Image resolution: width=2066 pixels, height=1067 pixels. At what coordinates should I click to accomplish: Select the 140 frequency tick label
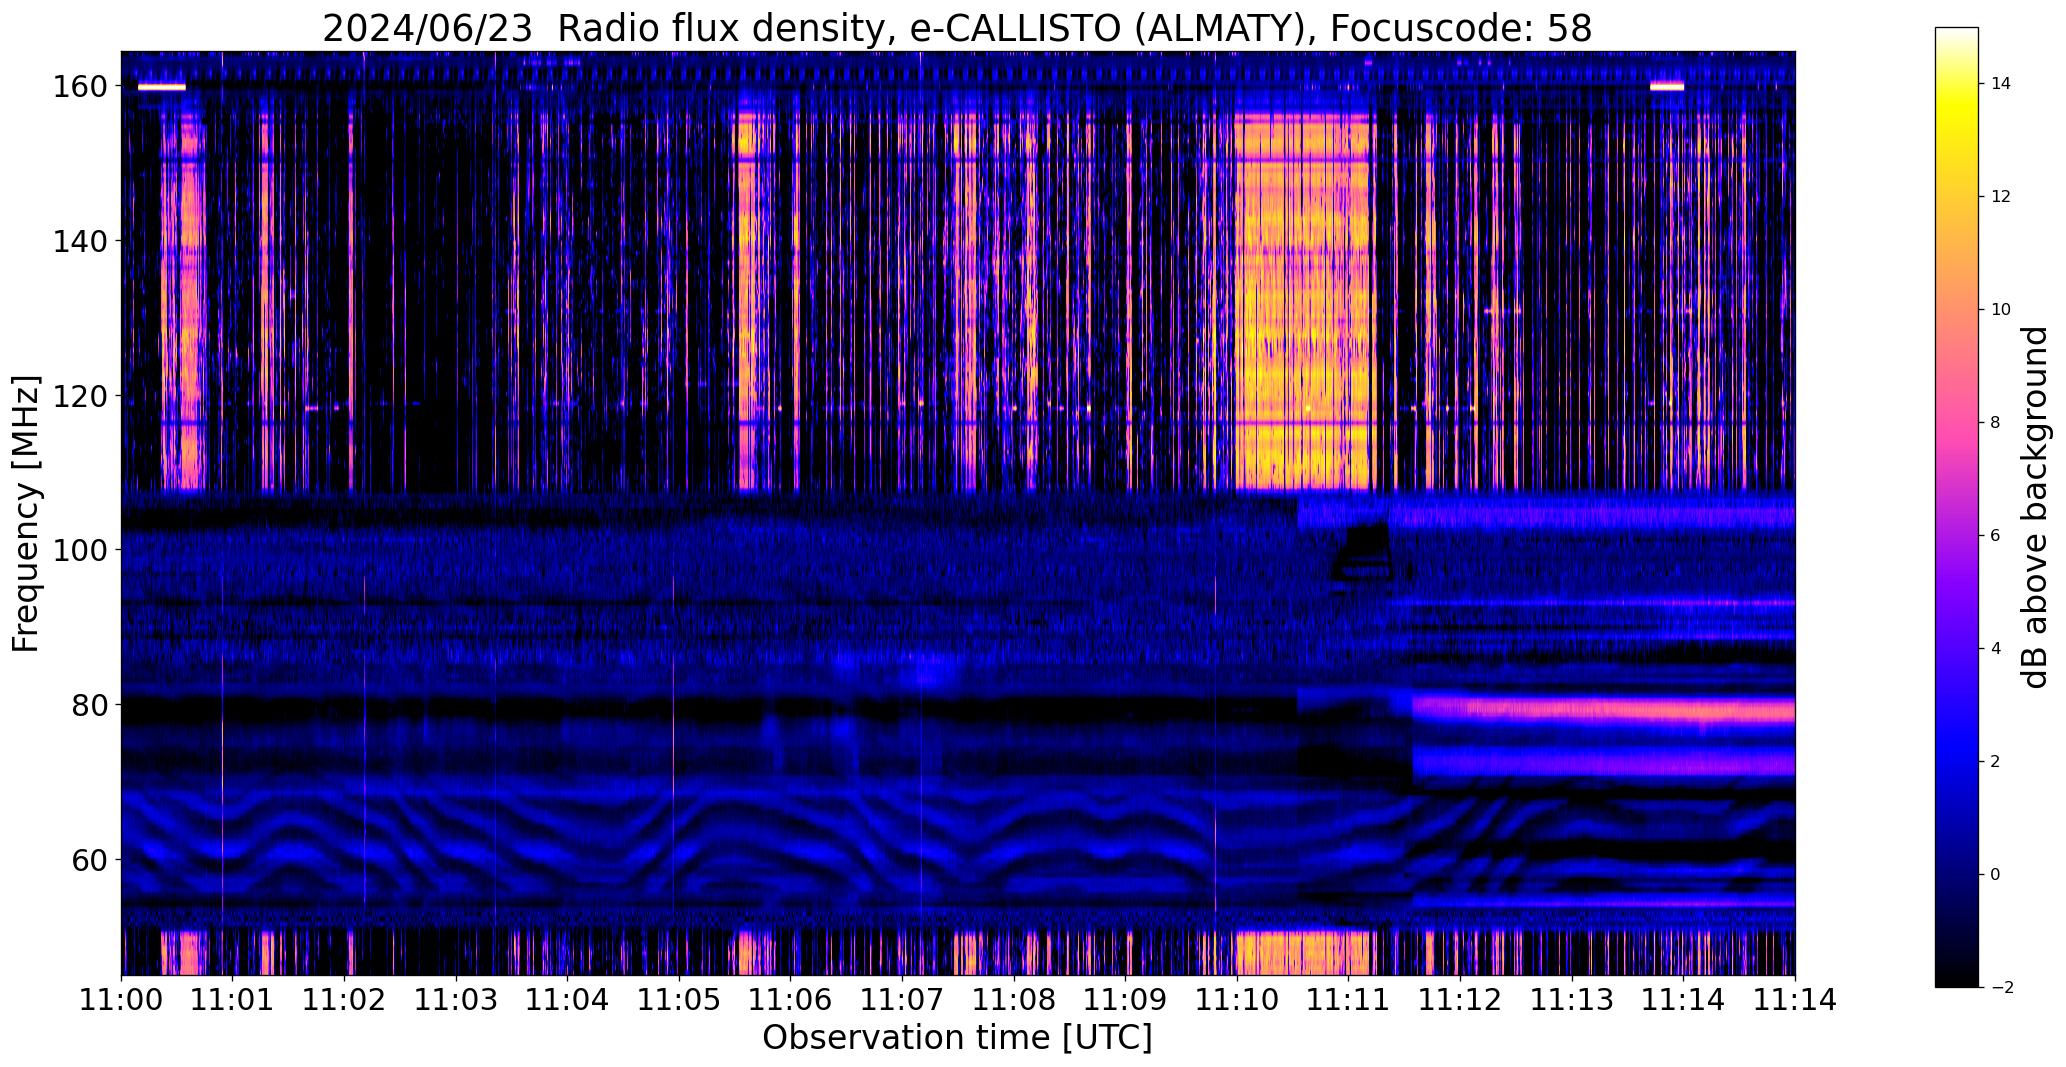pyautogui.click(x=81, y=241)
